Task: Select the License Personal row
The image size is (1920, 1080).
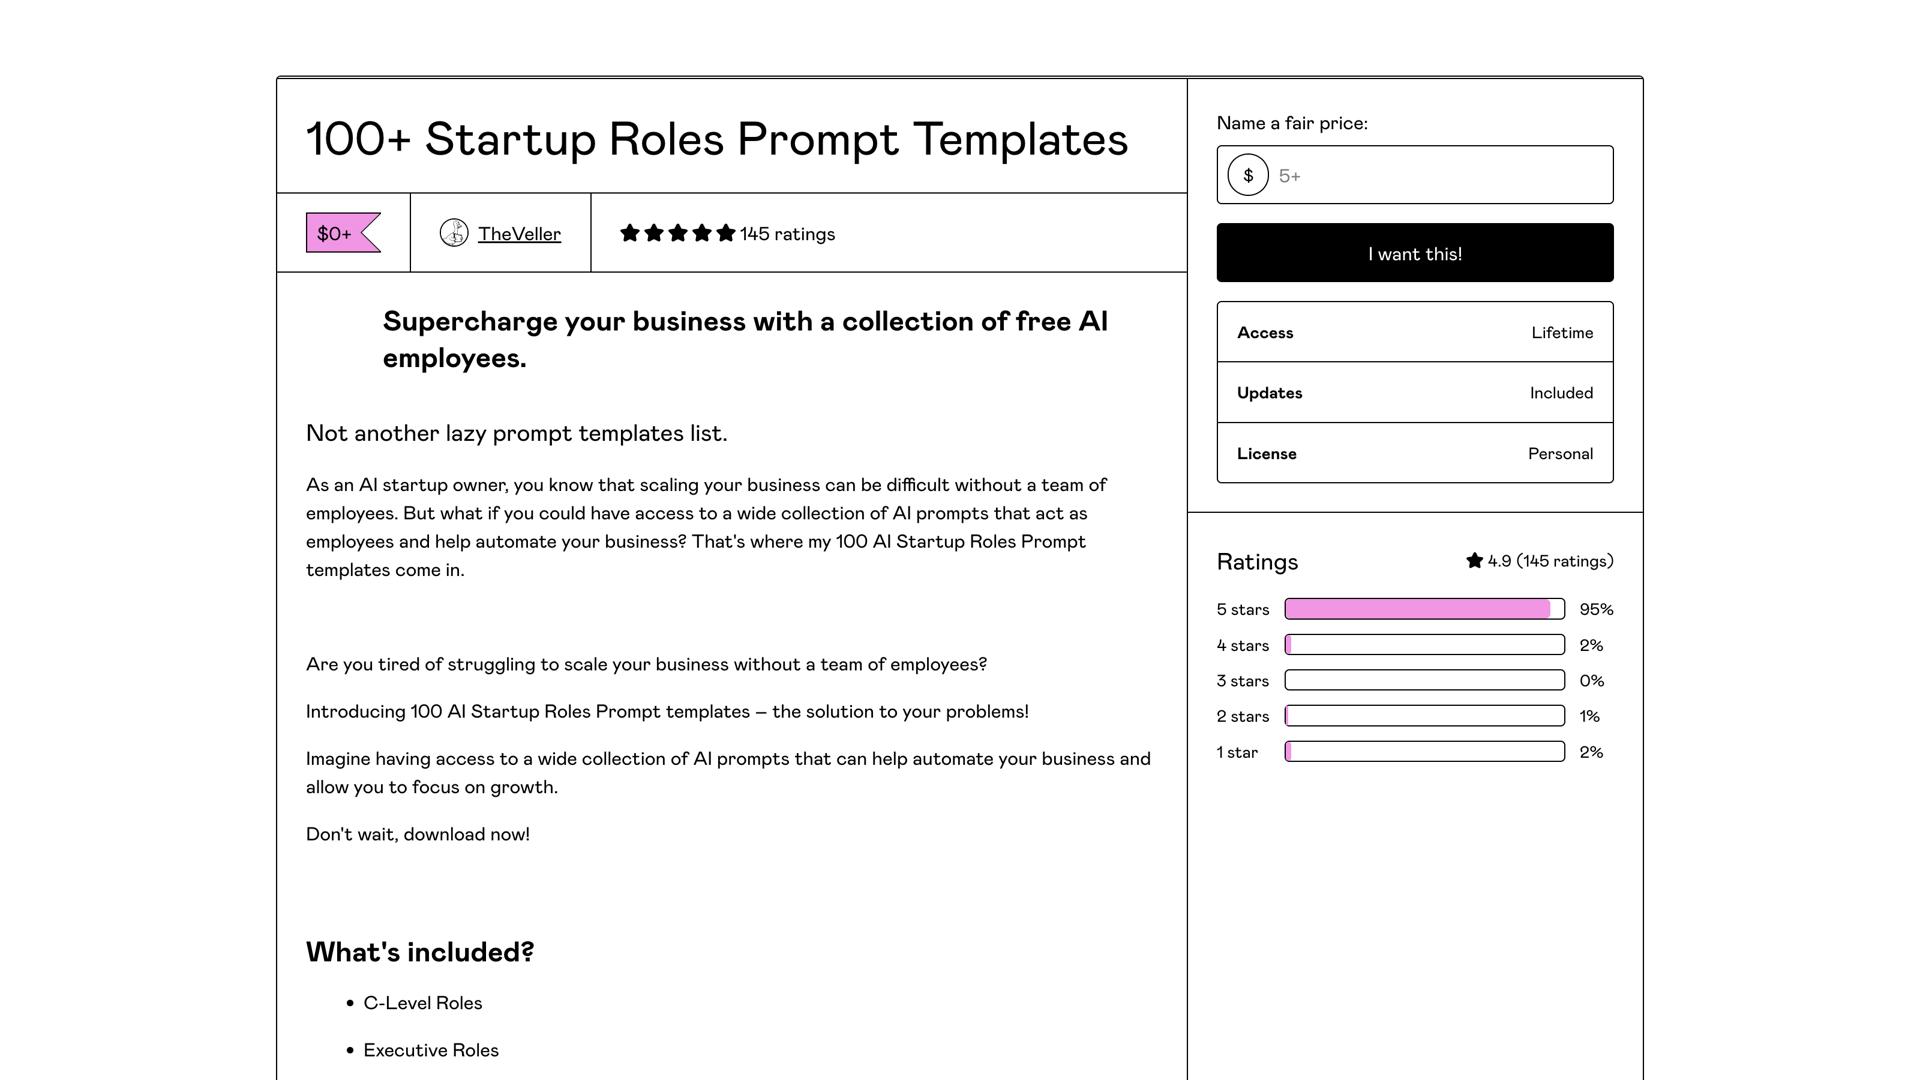Action: tap(1414, 453)
